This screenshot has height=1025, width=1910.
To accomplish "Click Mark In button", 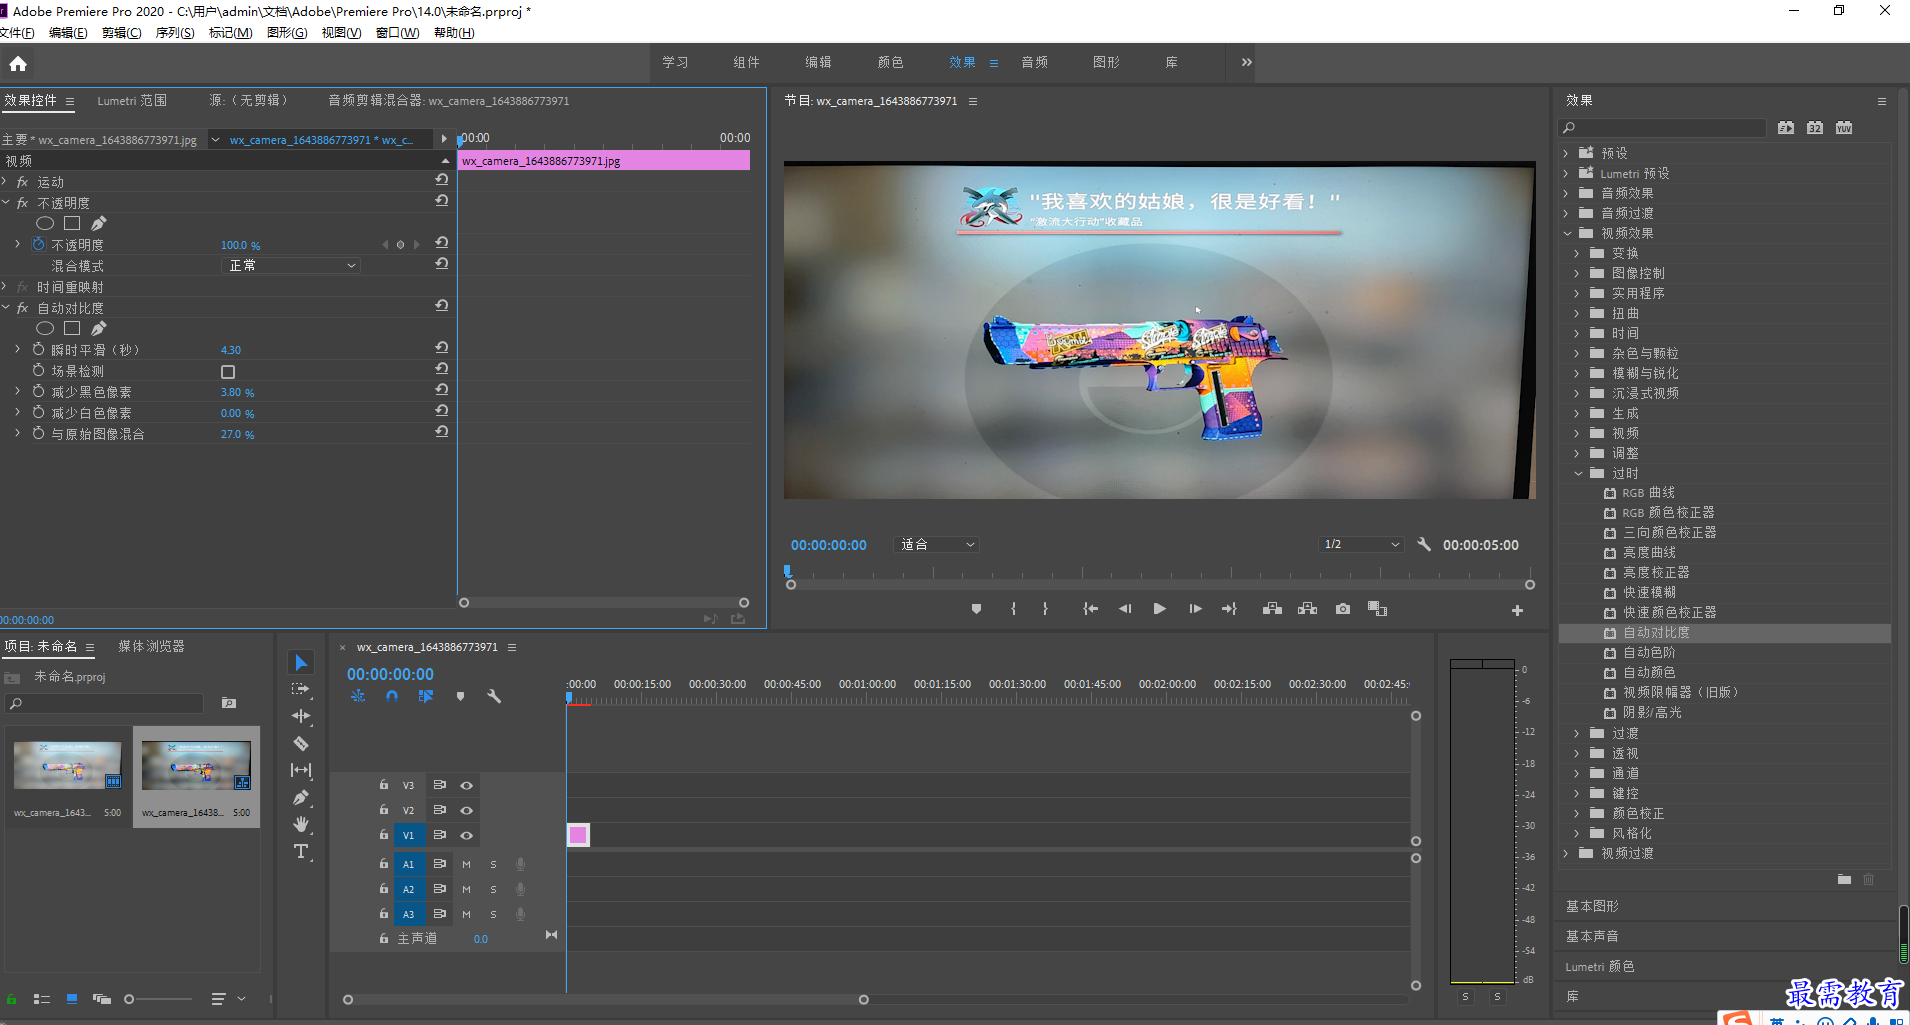I will coord(1013,609).
